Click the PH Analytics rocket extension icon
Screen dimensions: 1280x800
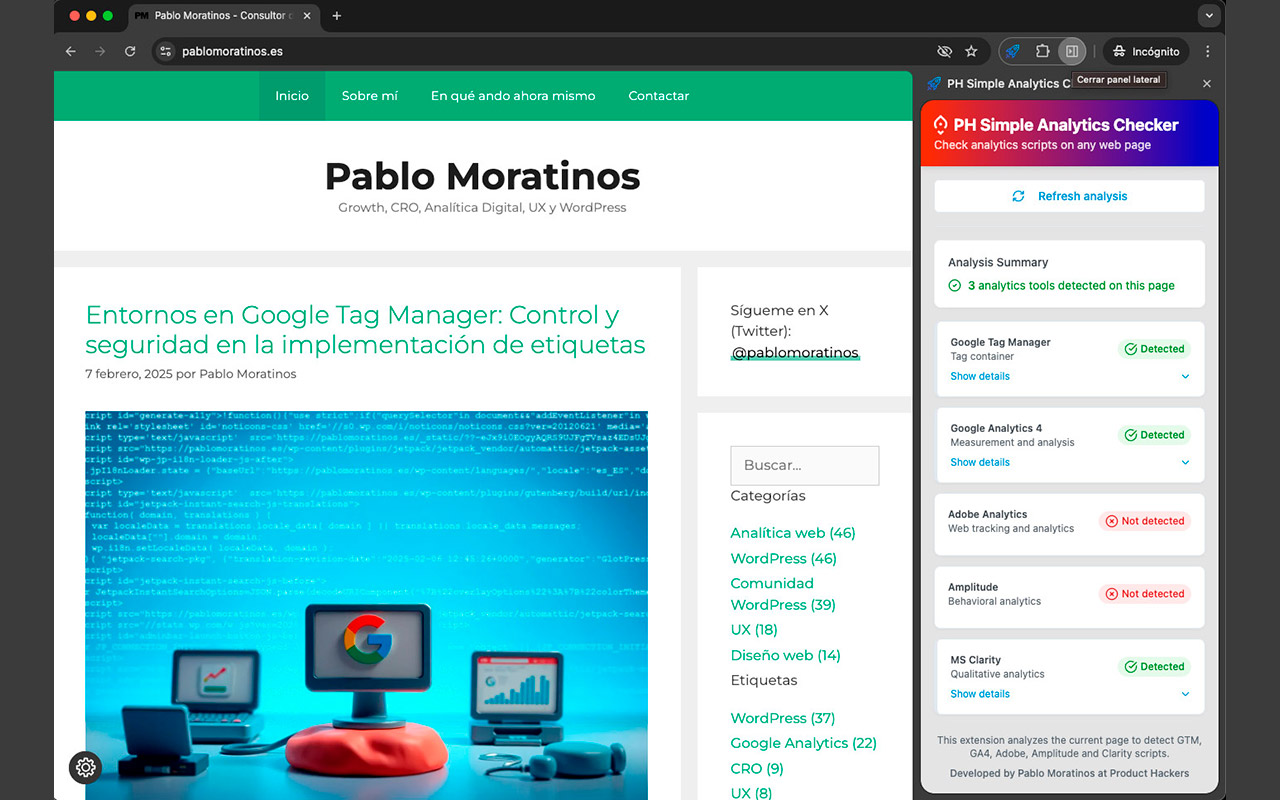(x=1013, y=51)
